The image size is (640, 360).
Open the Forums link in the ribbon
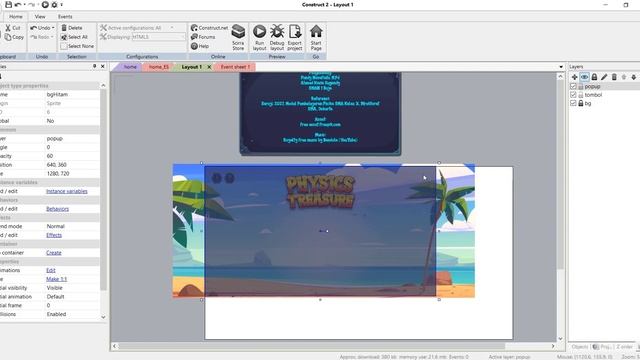point(203,37)
